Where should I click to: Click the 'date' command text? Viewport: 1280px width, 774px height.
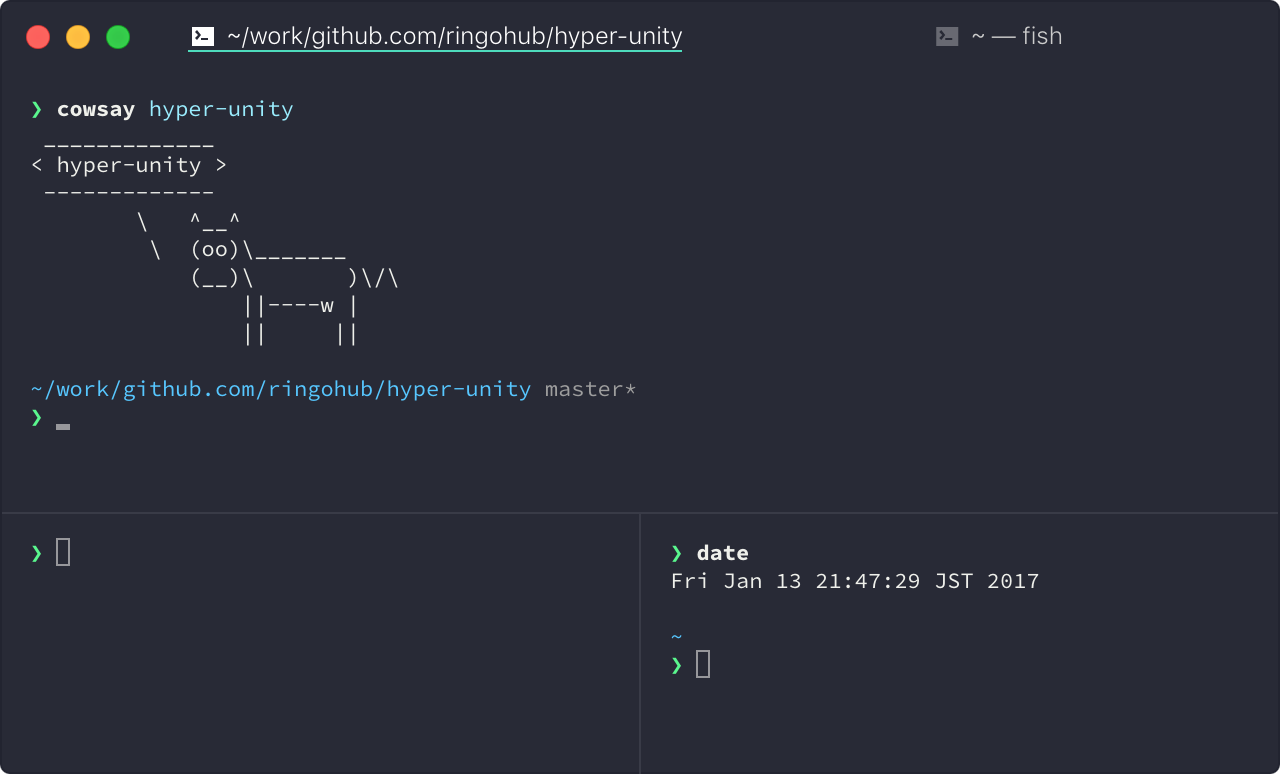pyautogui.click(x=723, y=553)
